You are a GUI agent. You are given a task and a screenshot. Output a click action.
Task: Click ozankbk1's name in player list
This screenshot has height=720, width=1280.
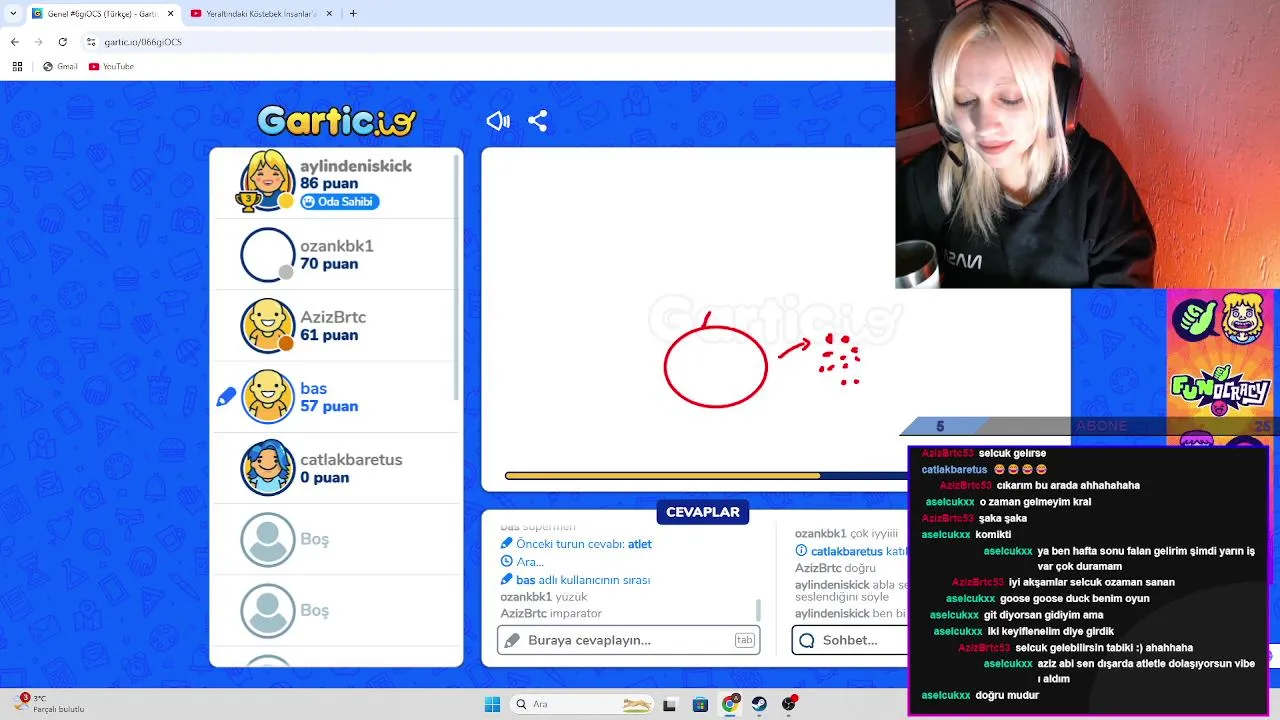[x=337, y=246]
